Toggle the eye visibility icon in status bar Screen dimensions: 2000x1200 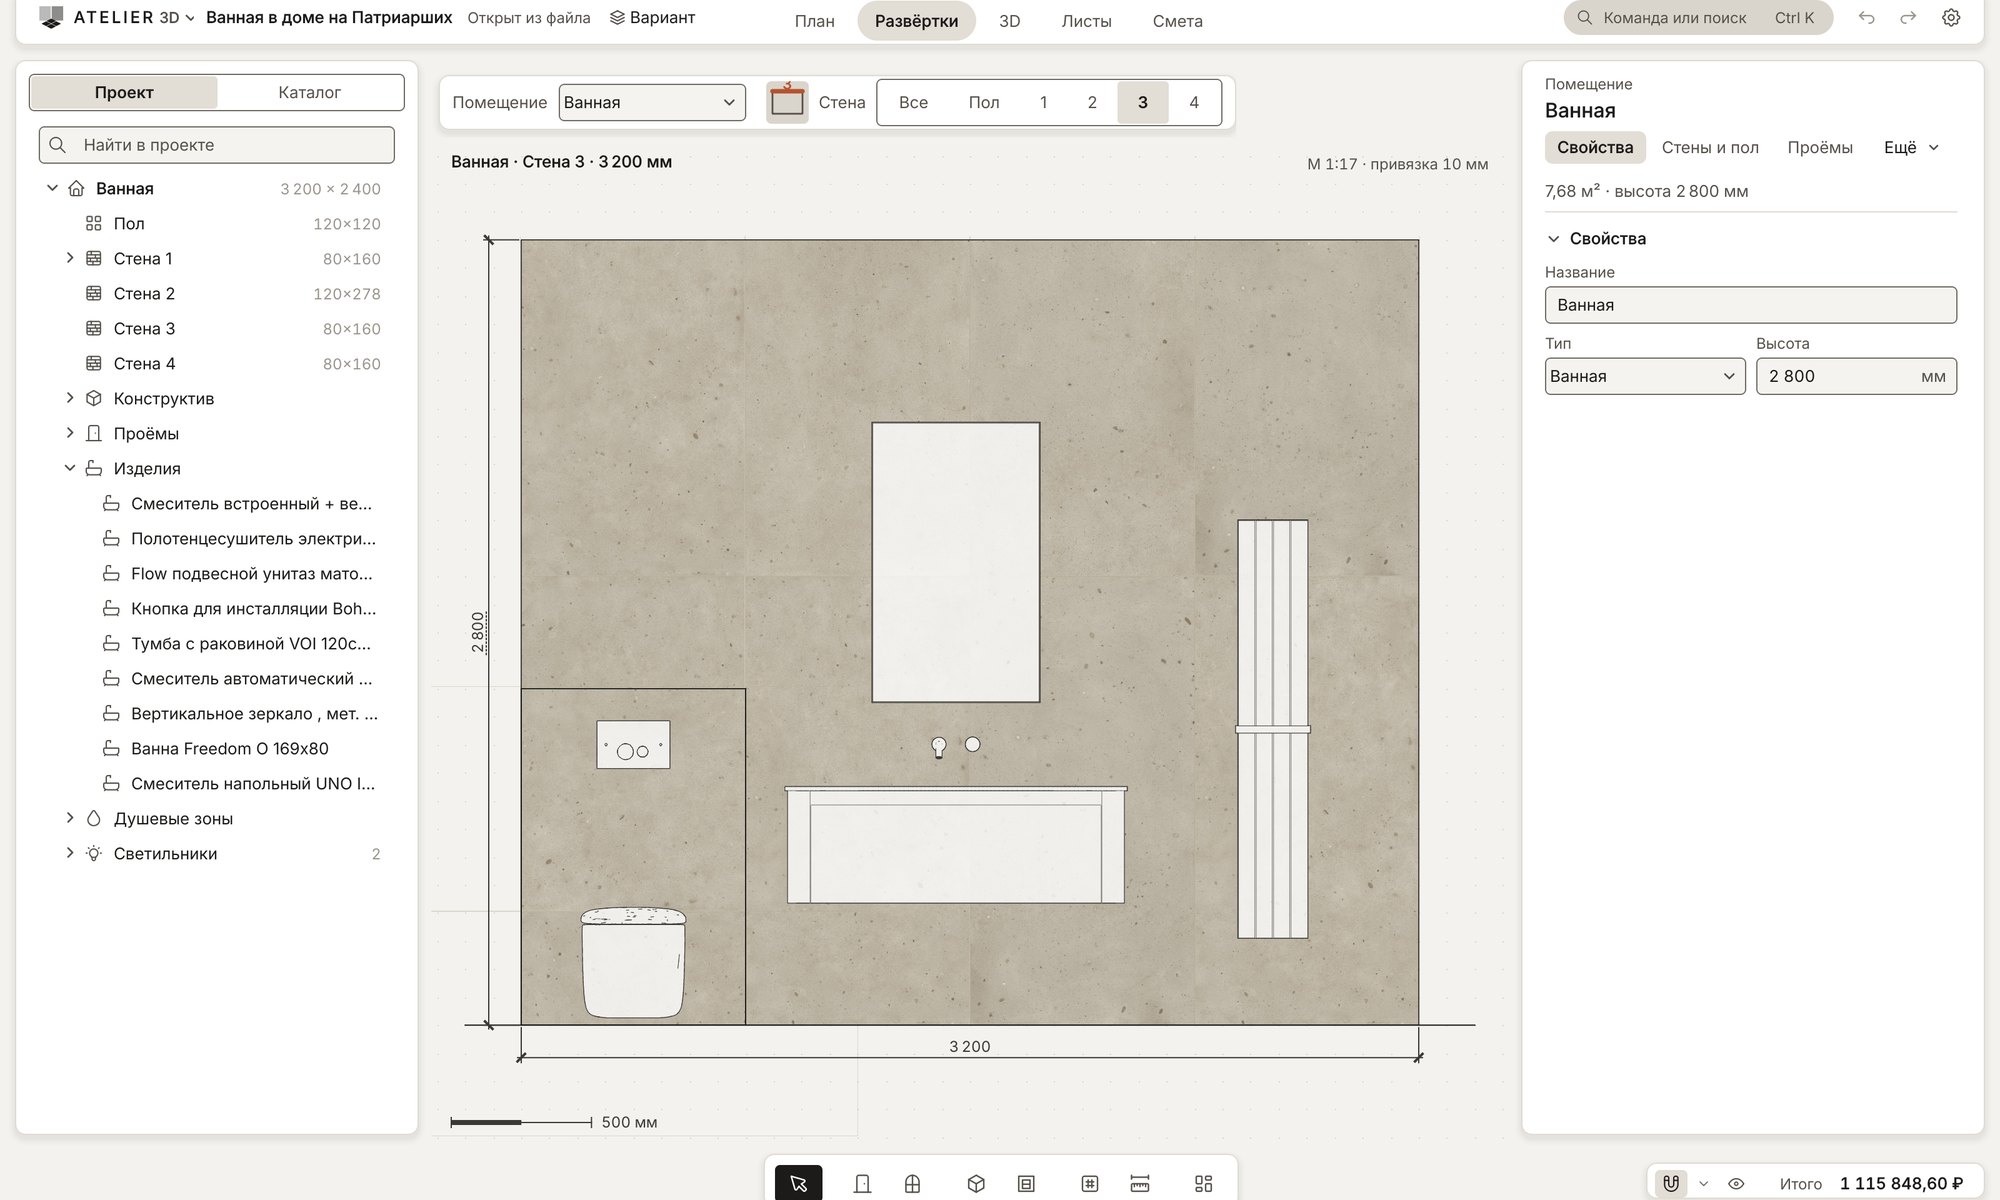click(1736, 1184)
